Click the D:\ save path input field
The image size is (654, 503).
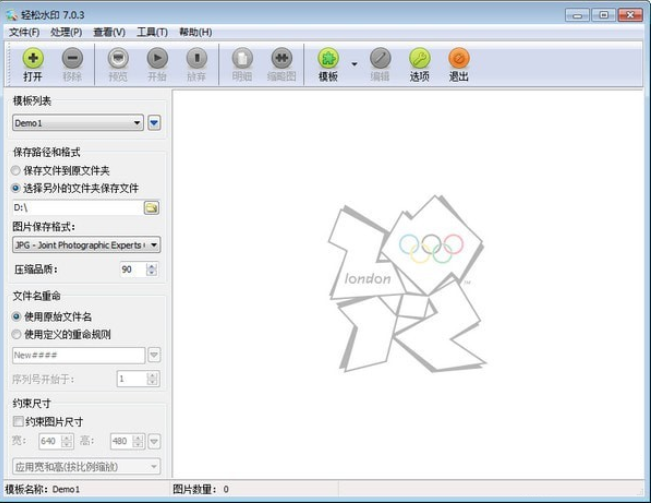click(x=76, y=208)
